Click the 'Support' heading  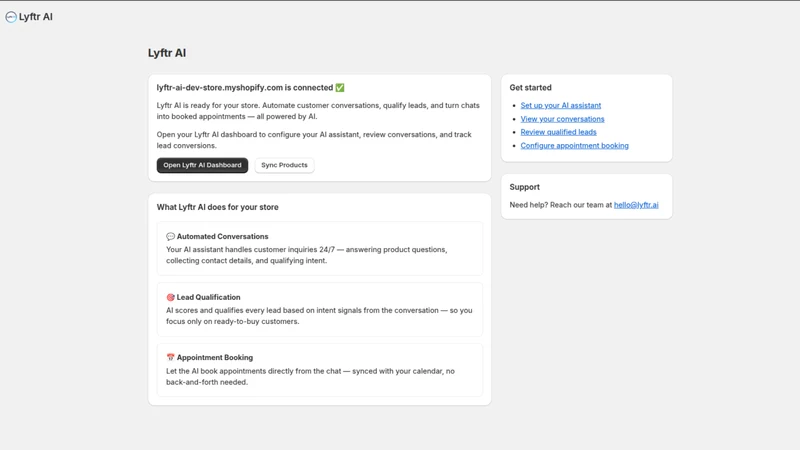[524, 187]
